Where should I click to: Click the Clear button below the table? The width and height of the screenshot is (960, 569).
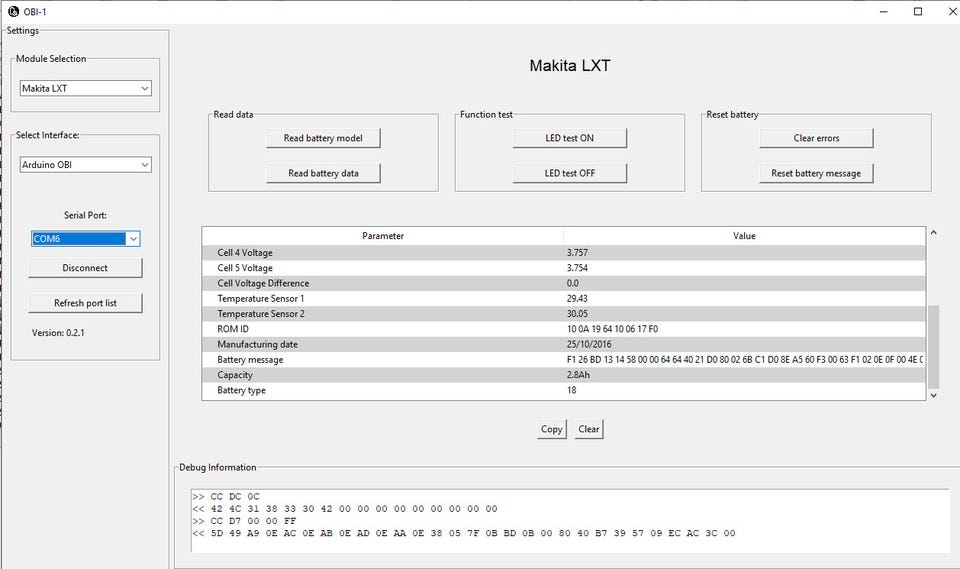(589, 429)
